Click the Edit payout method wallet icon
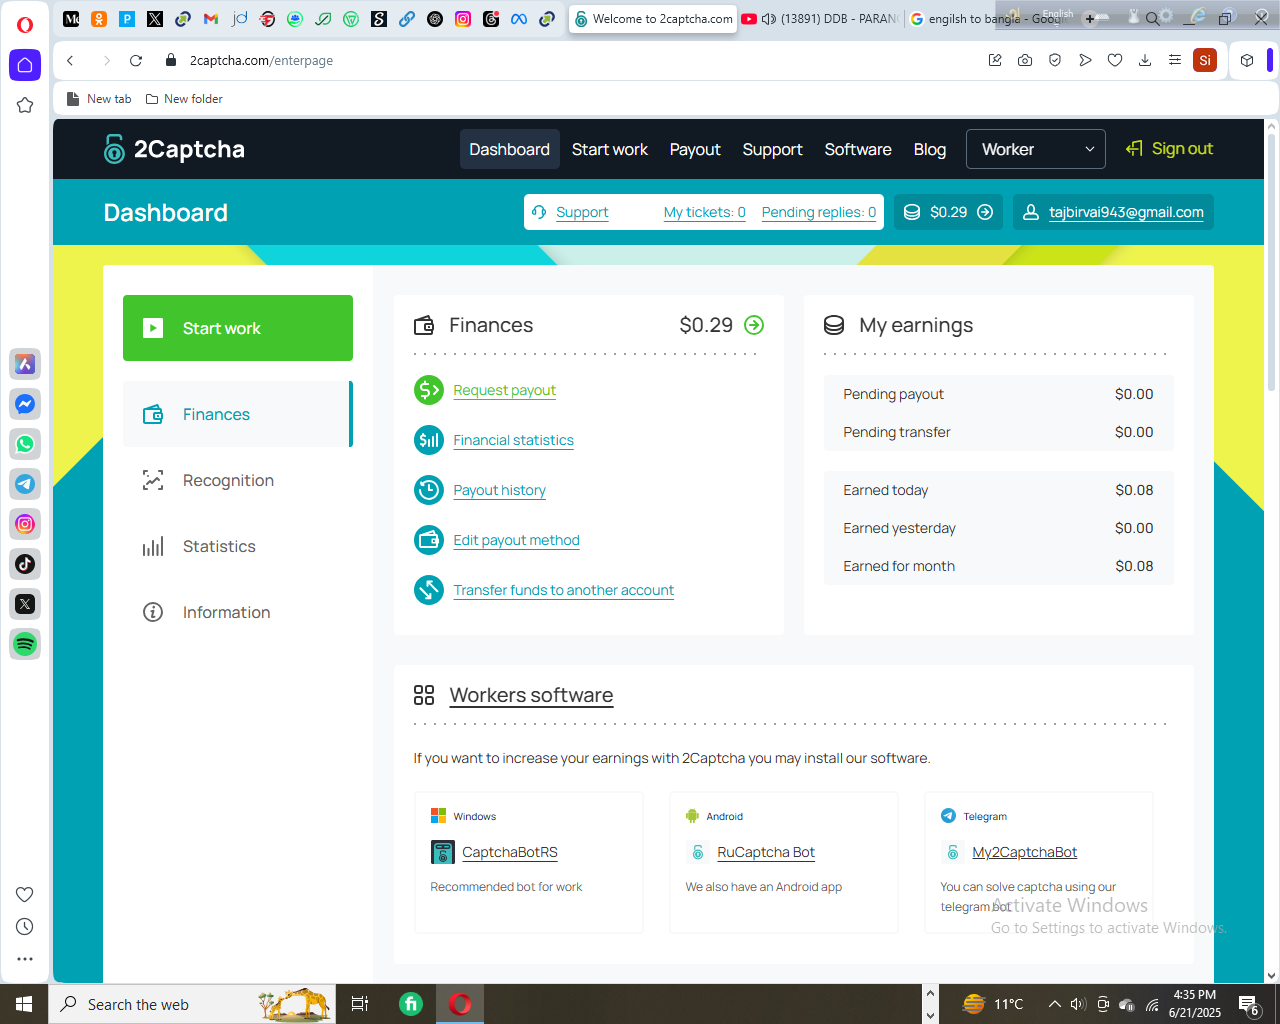This screenshot has height=1024, width=1280. [x=429, y=540]
